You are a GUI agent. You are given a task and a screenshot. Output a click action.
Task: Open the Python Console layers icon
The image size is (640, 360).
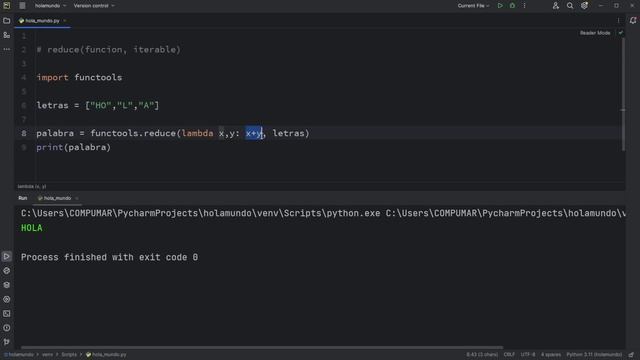pos(7,285)
